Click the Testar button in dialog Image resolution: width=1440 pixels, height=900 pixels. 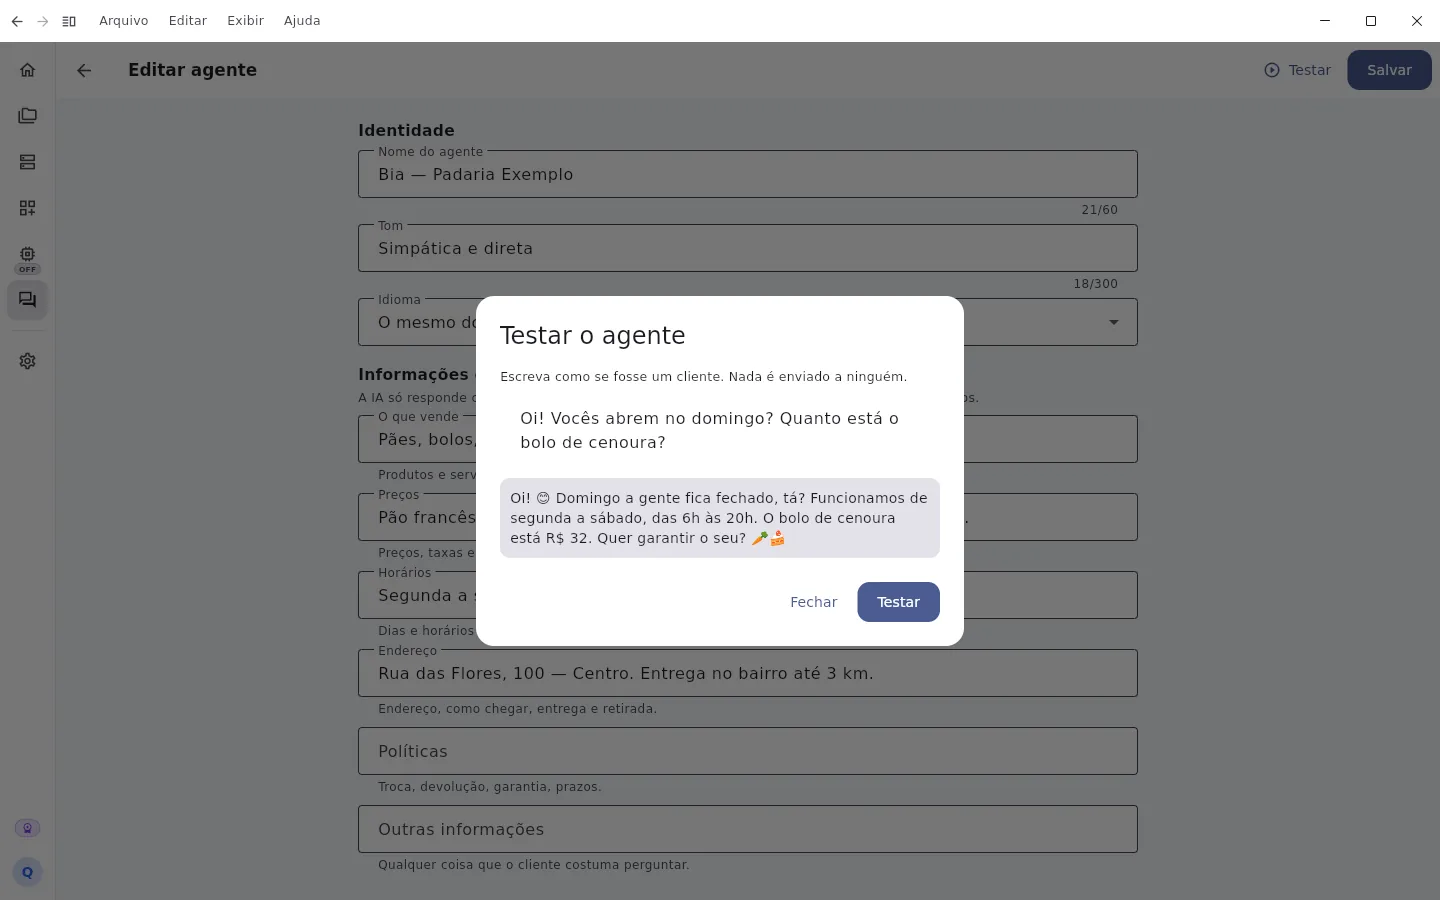[x=898, y=602]
